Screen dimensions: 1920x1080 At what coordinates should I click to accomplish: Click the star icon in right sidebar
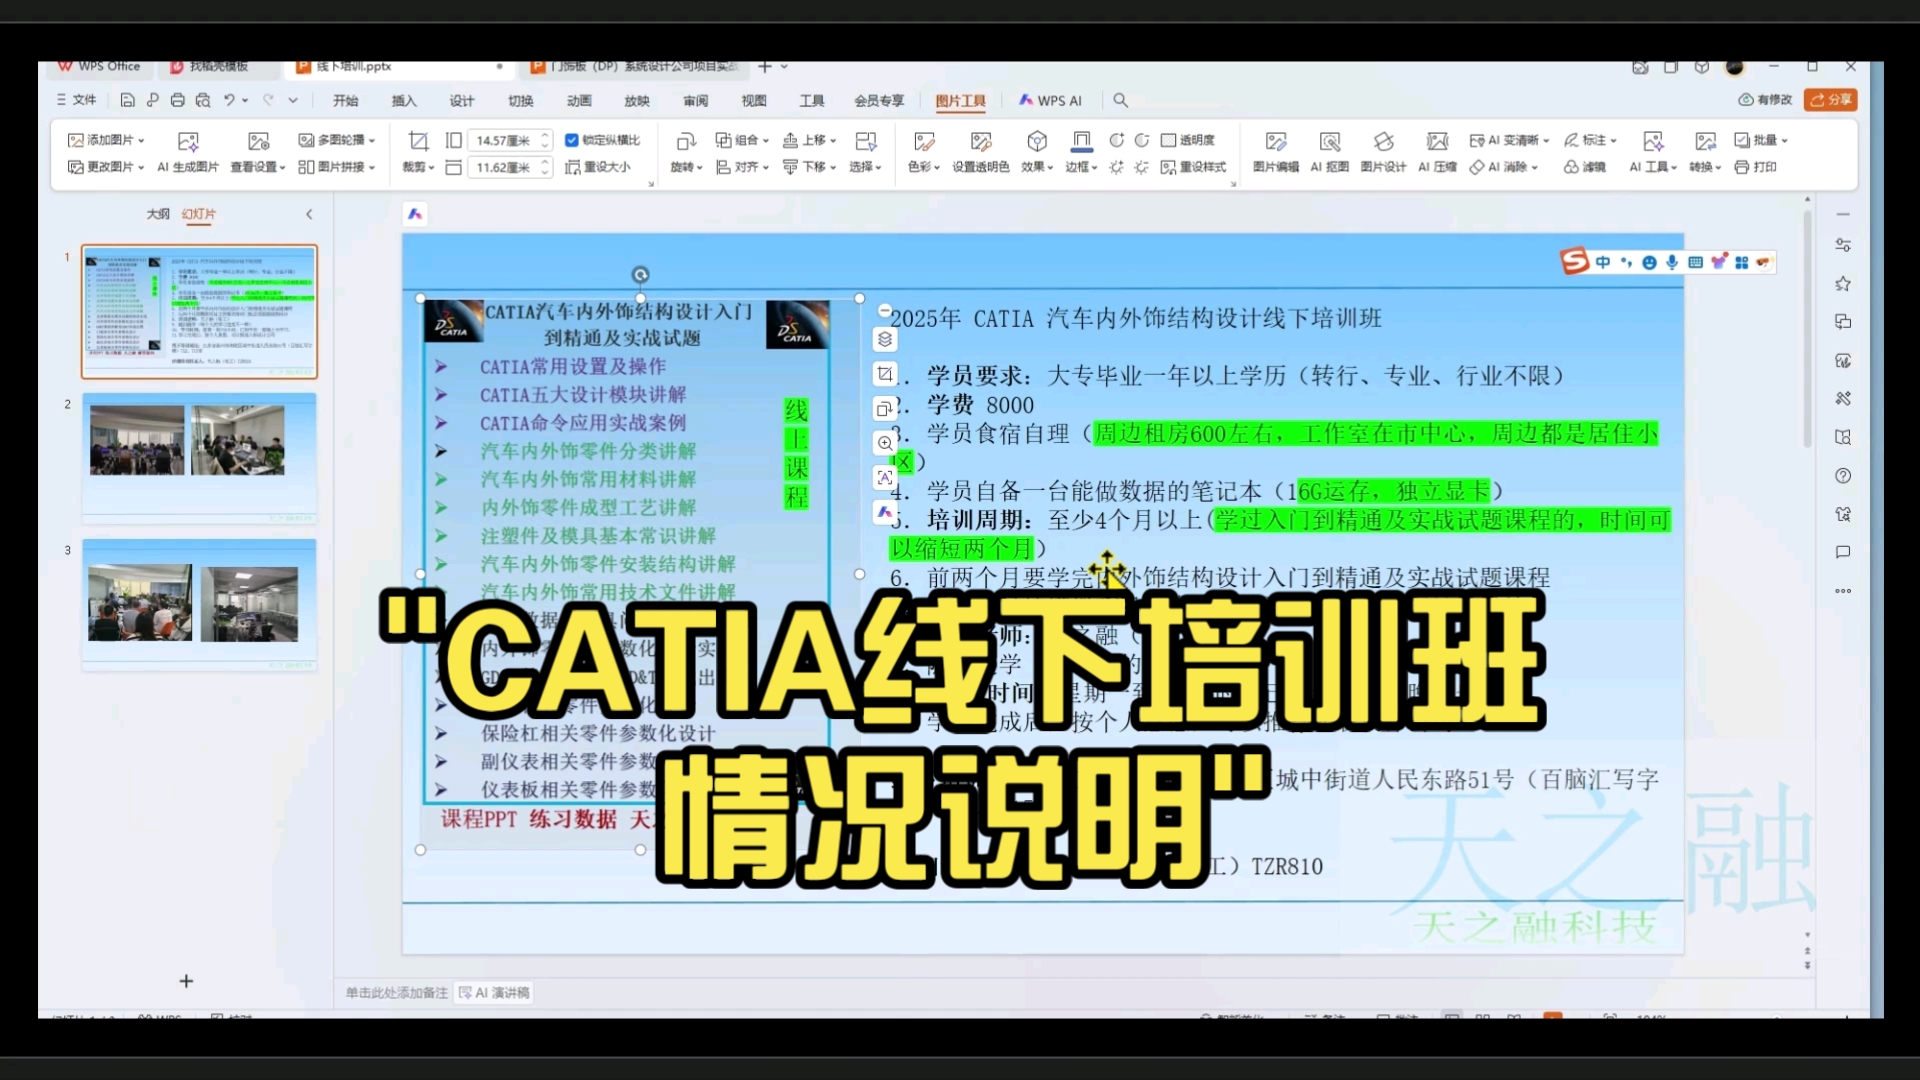1843,284
